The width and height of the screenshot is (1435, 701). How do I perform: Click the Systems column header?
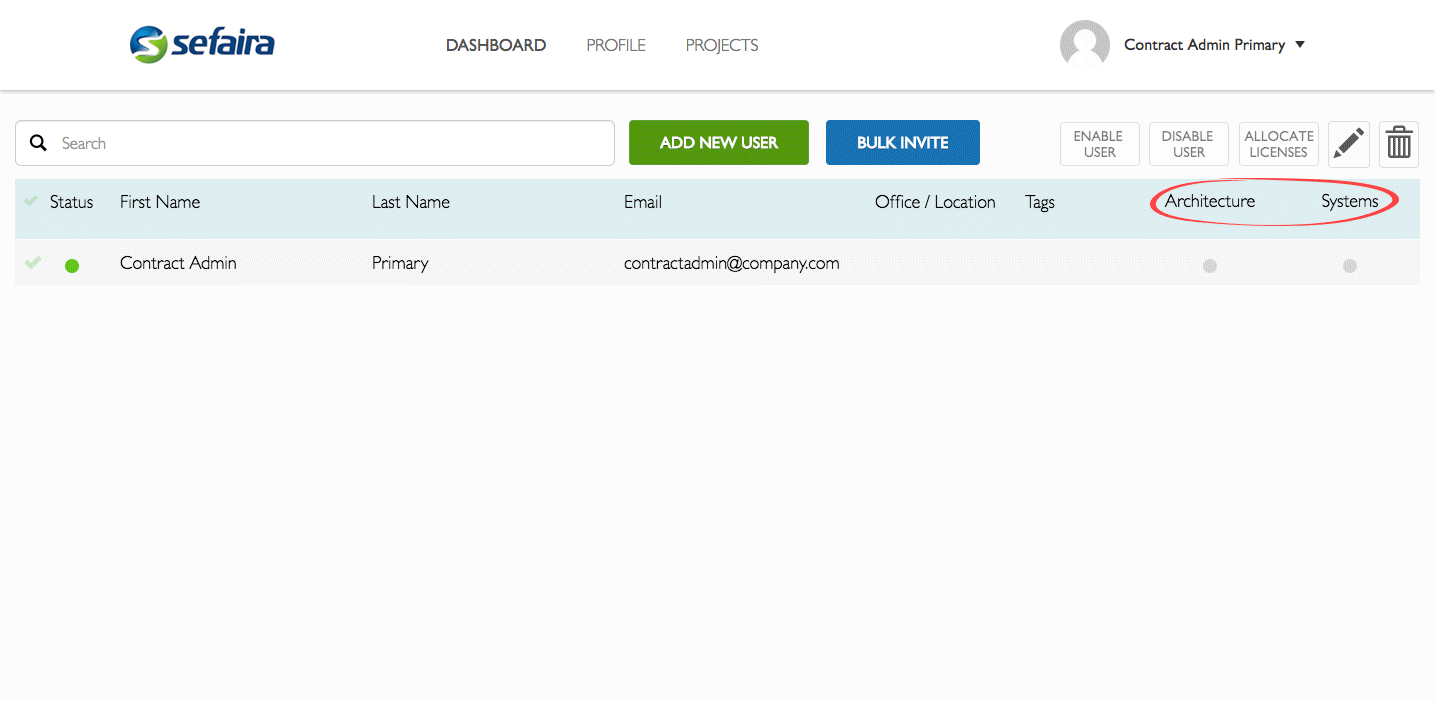pos(1350,201)
